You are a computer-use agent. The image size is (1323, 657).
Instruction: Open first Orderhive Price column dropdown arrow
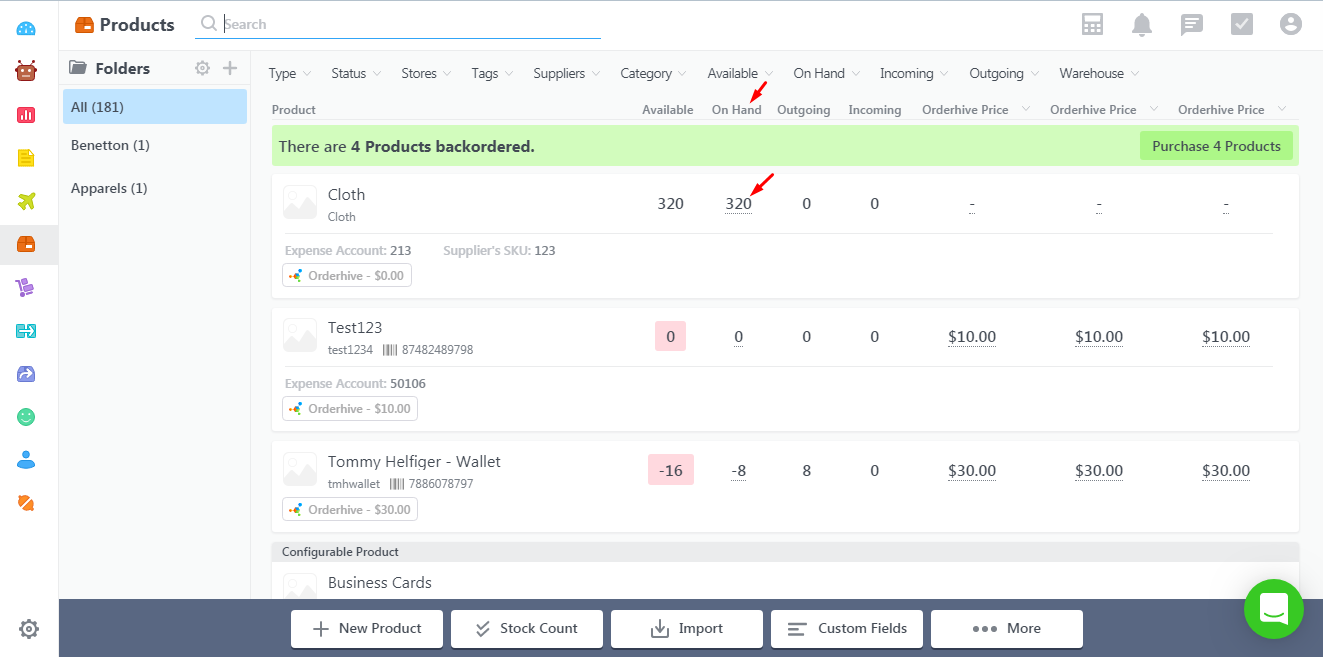1025,109
